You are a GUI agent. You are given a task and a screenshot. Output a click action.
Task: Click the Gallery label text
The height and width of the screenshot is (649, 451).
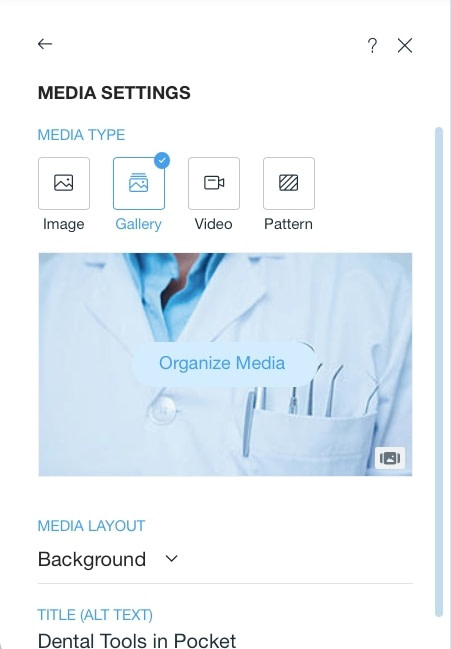point(138,224)
